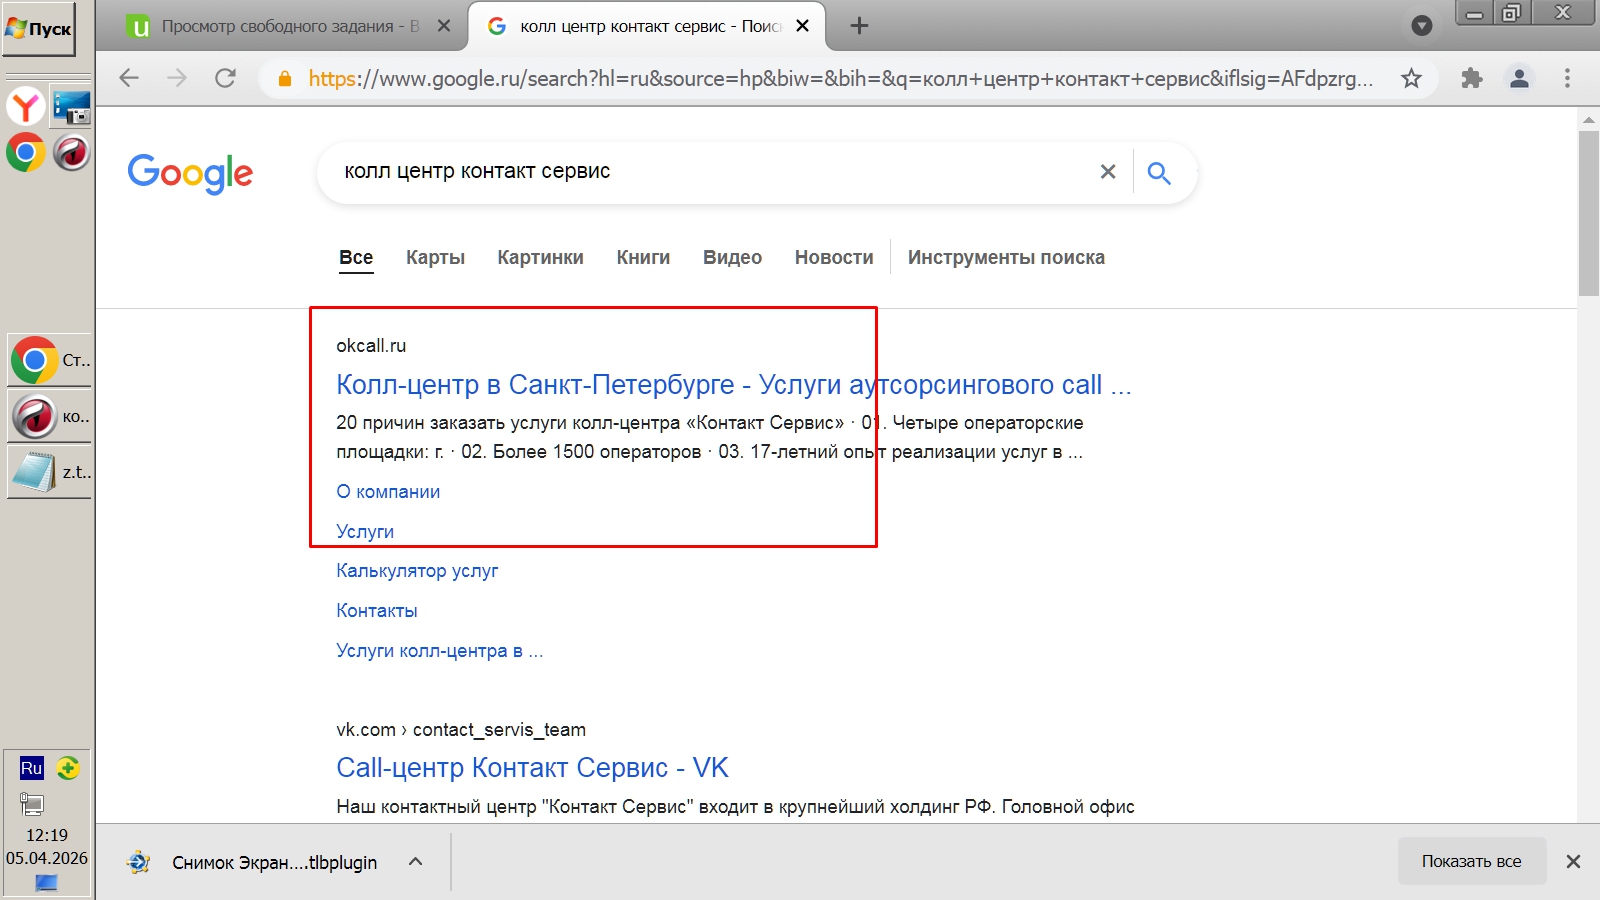Click the okcall.ru site address
1600x900 pixels.
click(371, 346)
